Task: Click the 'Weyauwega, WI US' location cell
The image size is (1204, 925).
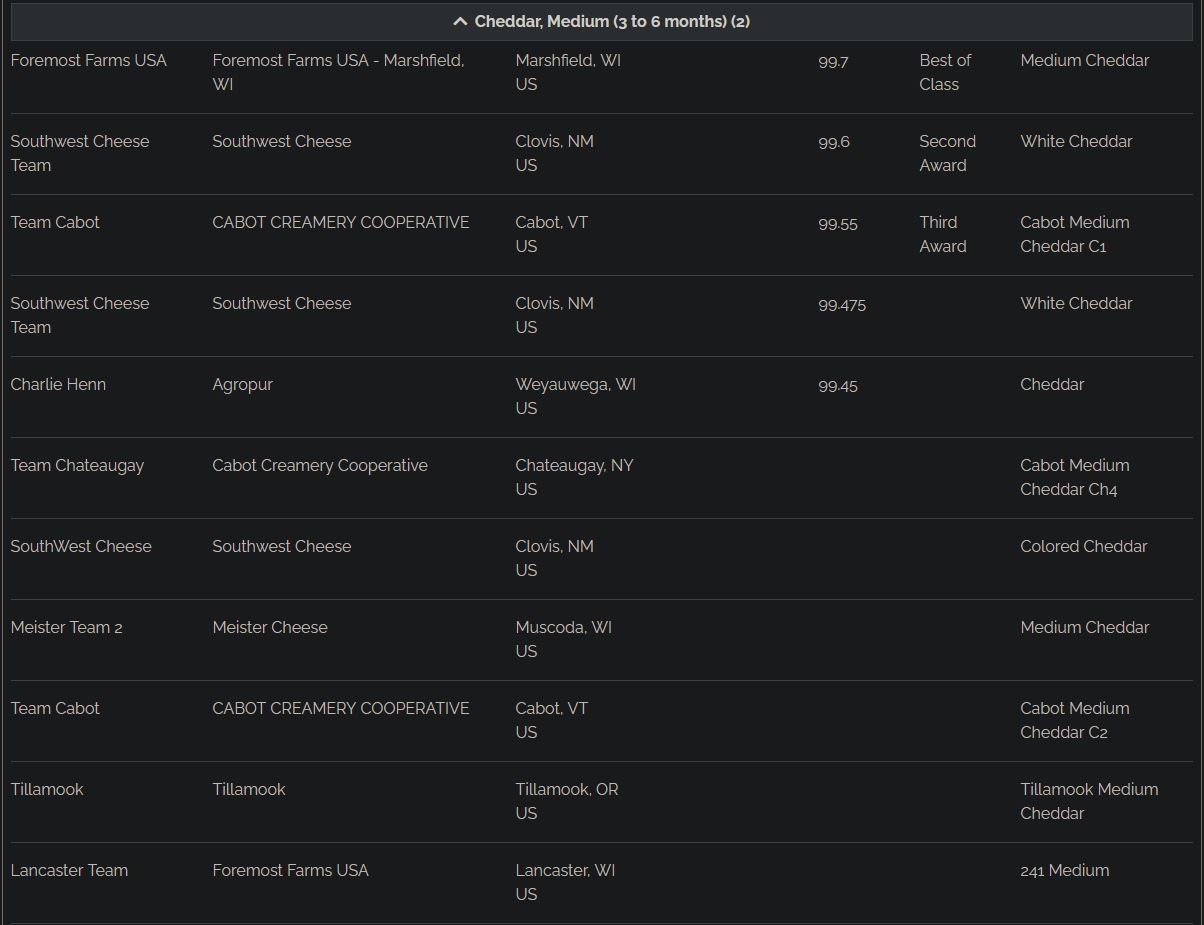Action: click(x=575, y=397)
